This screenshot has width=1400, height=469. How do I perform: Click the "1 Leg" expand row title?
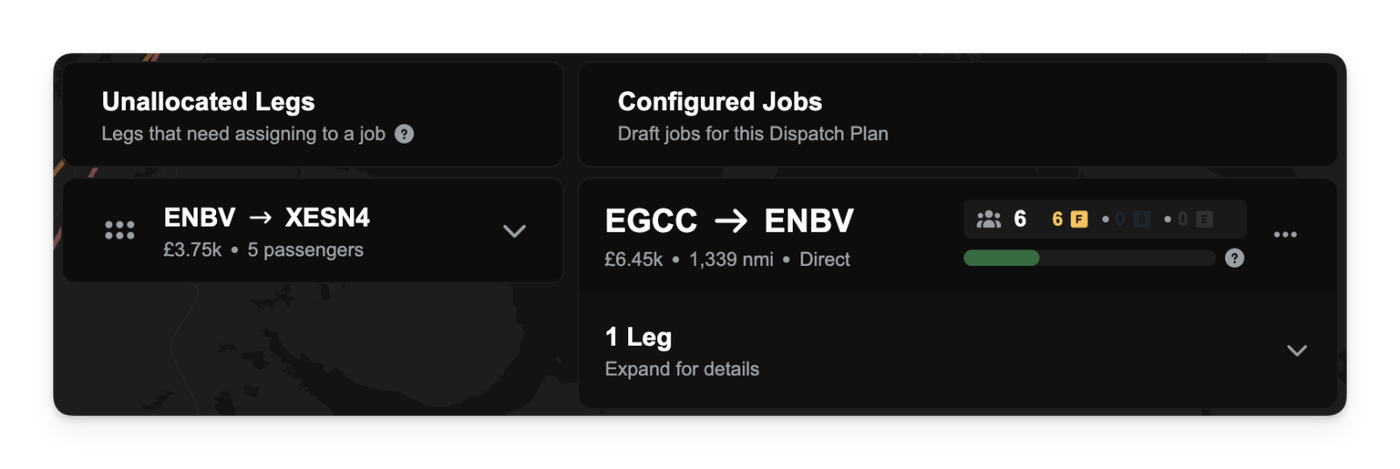(x=638, y=337)
